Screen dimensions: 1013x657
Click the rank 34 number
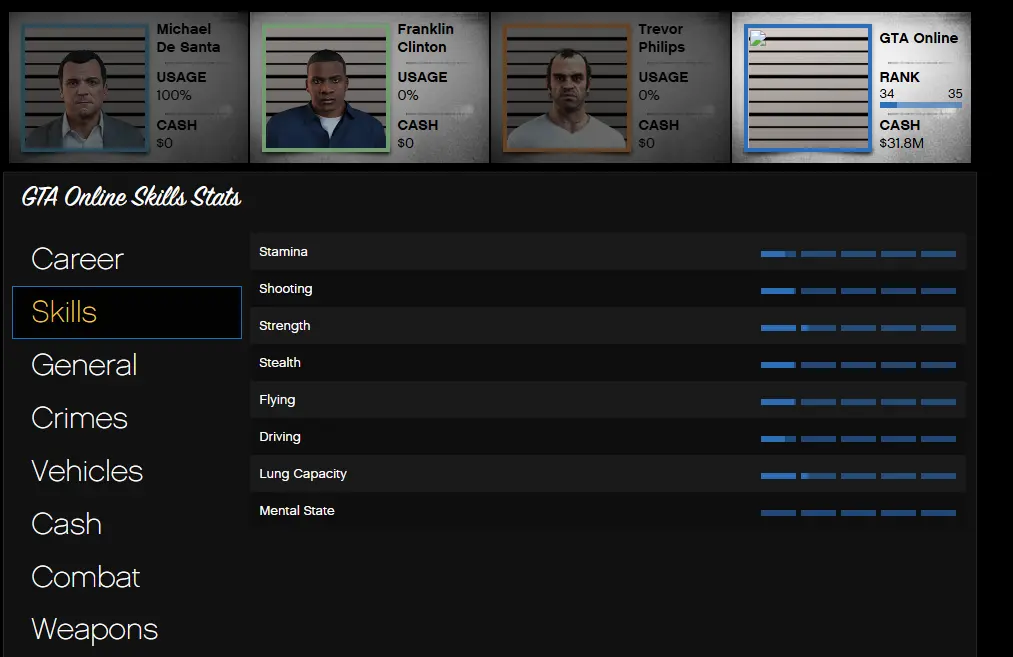(x=887, y=94)
